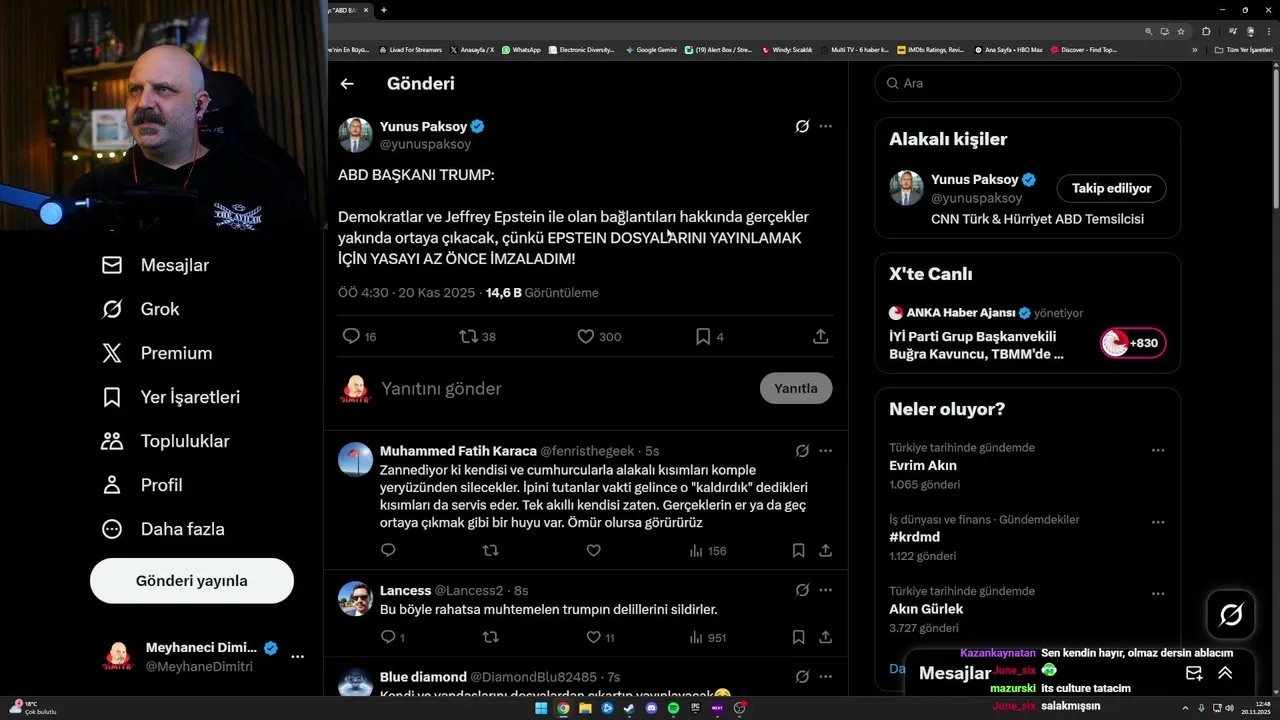Click the Gönderi yayınla button
The height and width of the screenshot is (720, 1280).
192,581
